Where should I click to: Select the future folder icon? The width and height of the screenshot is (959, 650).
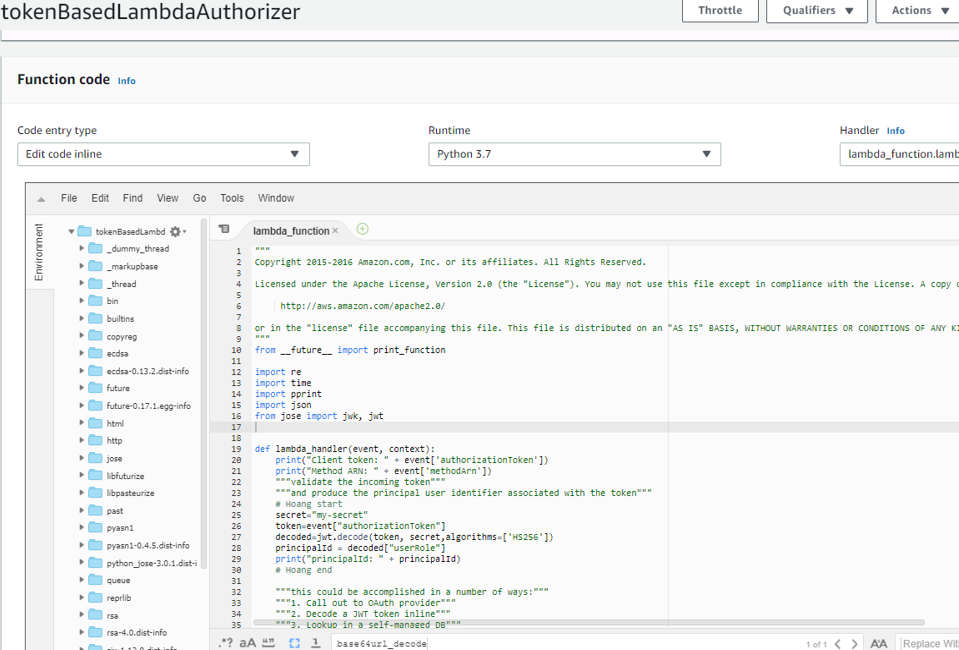[95, 388]
